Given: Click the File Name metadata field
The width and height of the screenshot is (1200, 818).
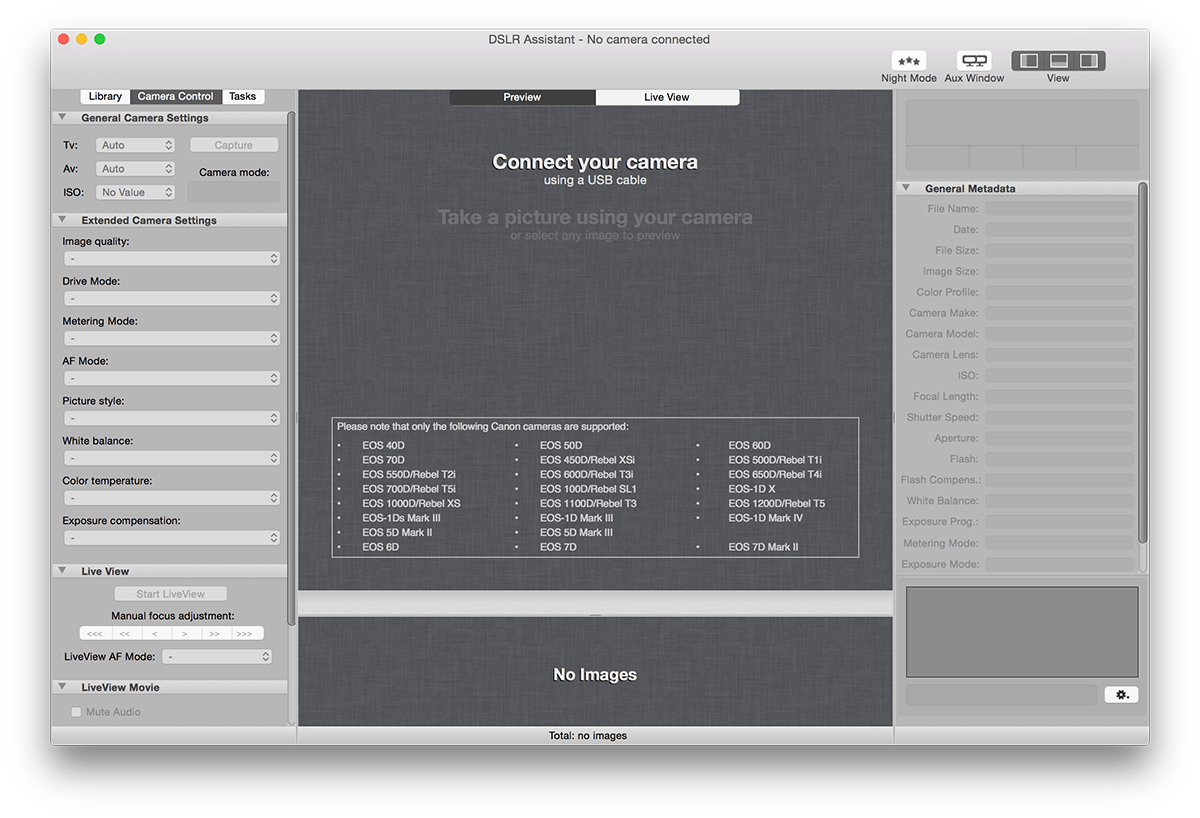Looking at the screenshot, I should point(1060,209).
